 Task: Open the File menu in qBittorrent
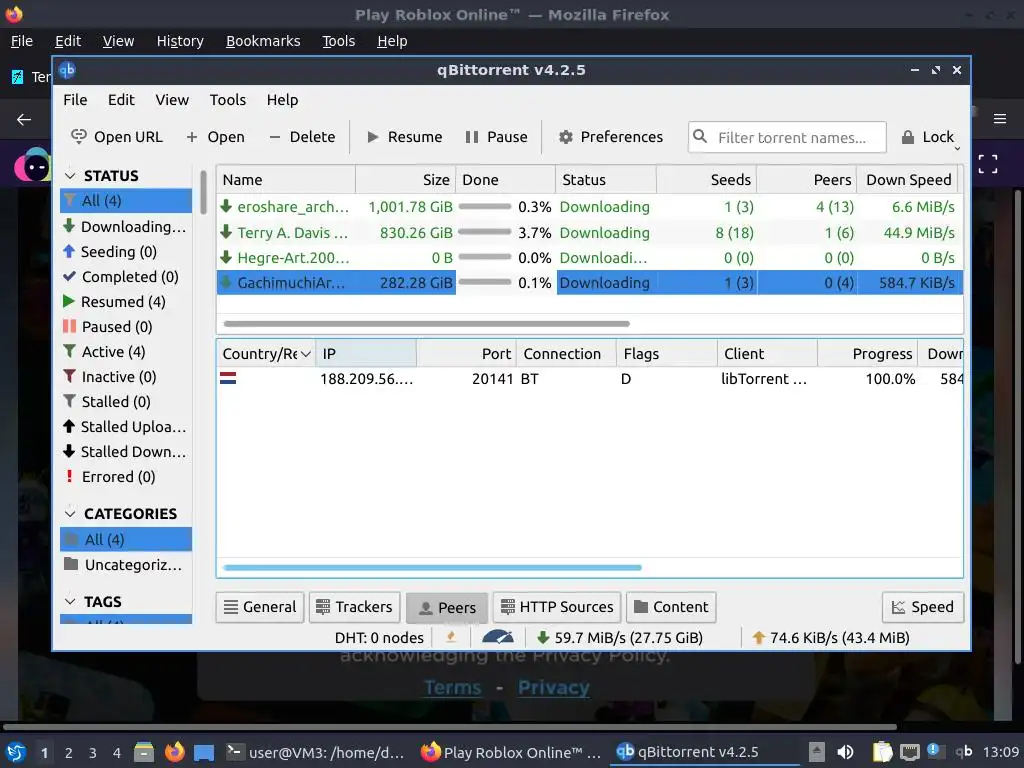pos(75,100)
